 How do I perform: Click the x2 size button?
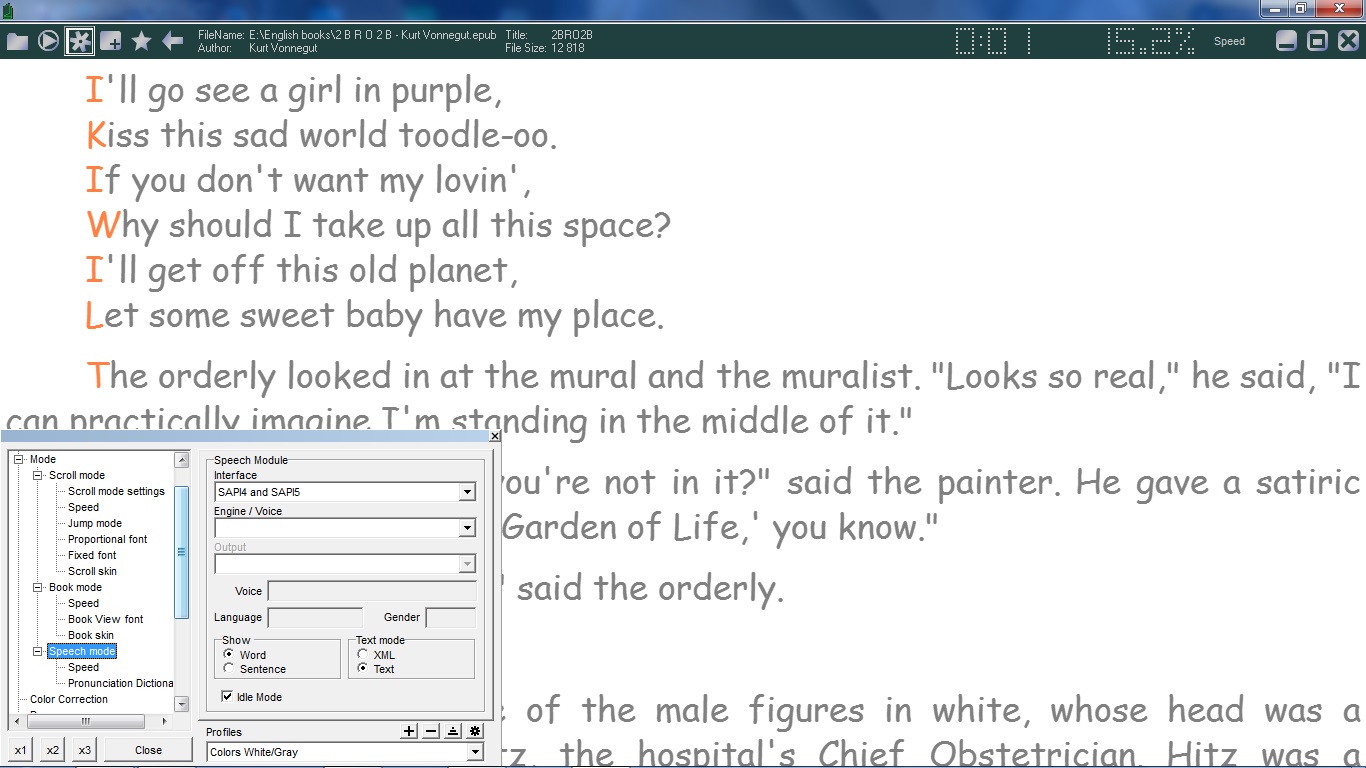coord(53,750)
